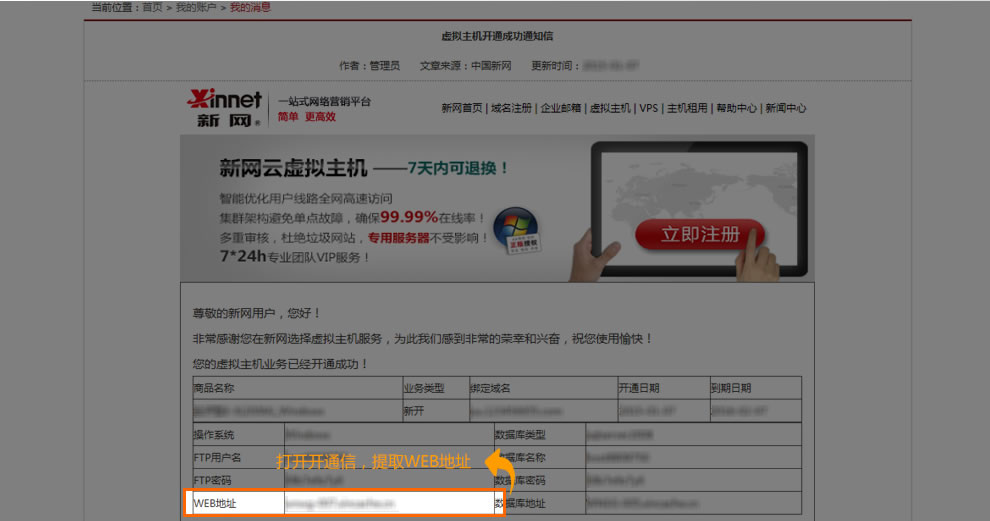Click the 99.99% uptime text in banner
The width and height of the screenshot is (990, 521).
(409, 217)
